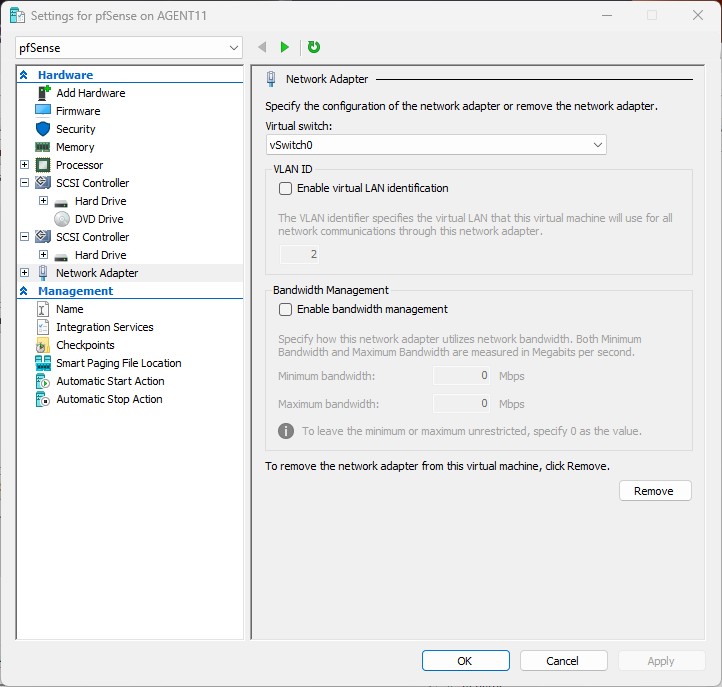This screenshot has height=687, width=722.
Task: Enable bandwidth management checkbox
Action: (x=285, y=309)
